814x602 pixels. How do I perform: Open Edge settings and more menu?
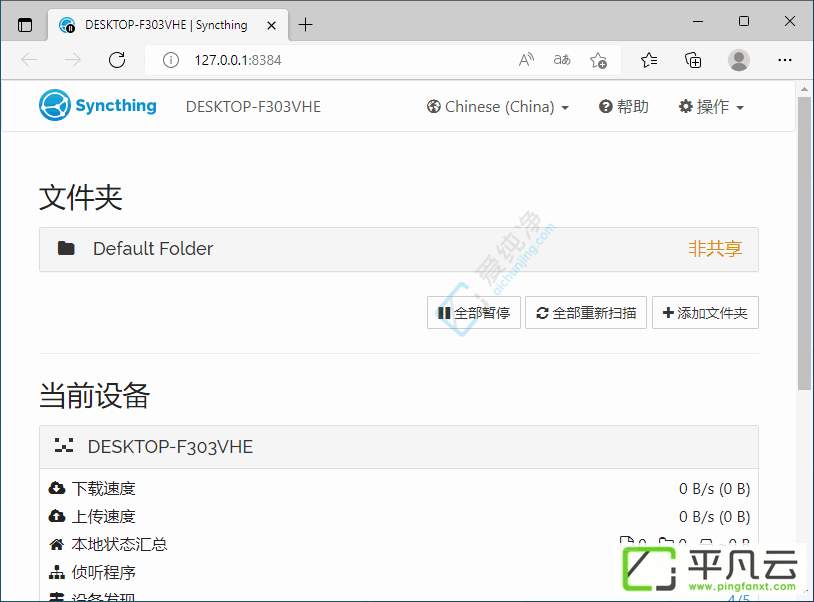(x=784, y=60)
